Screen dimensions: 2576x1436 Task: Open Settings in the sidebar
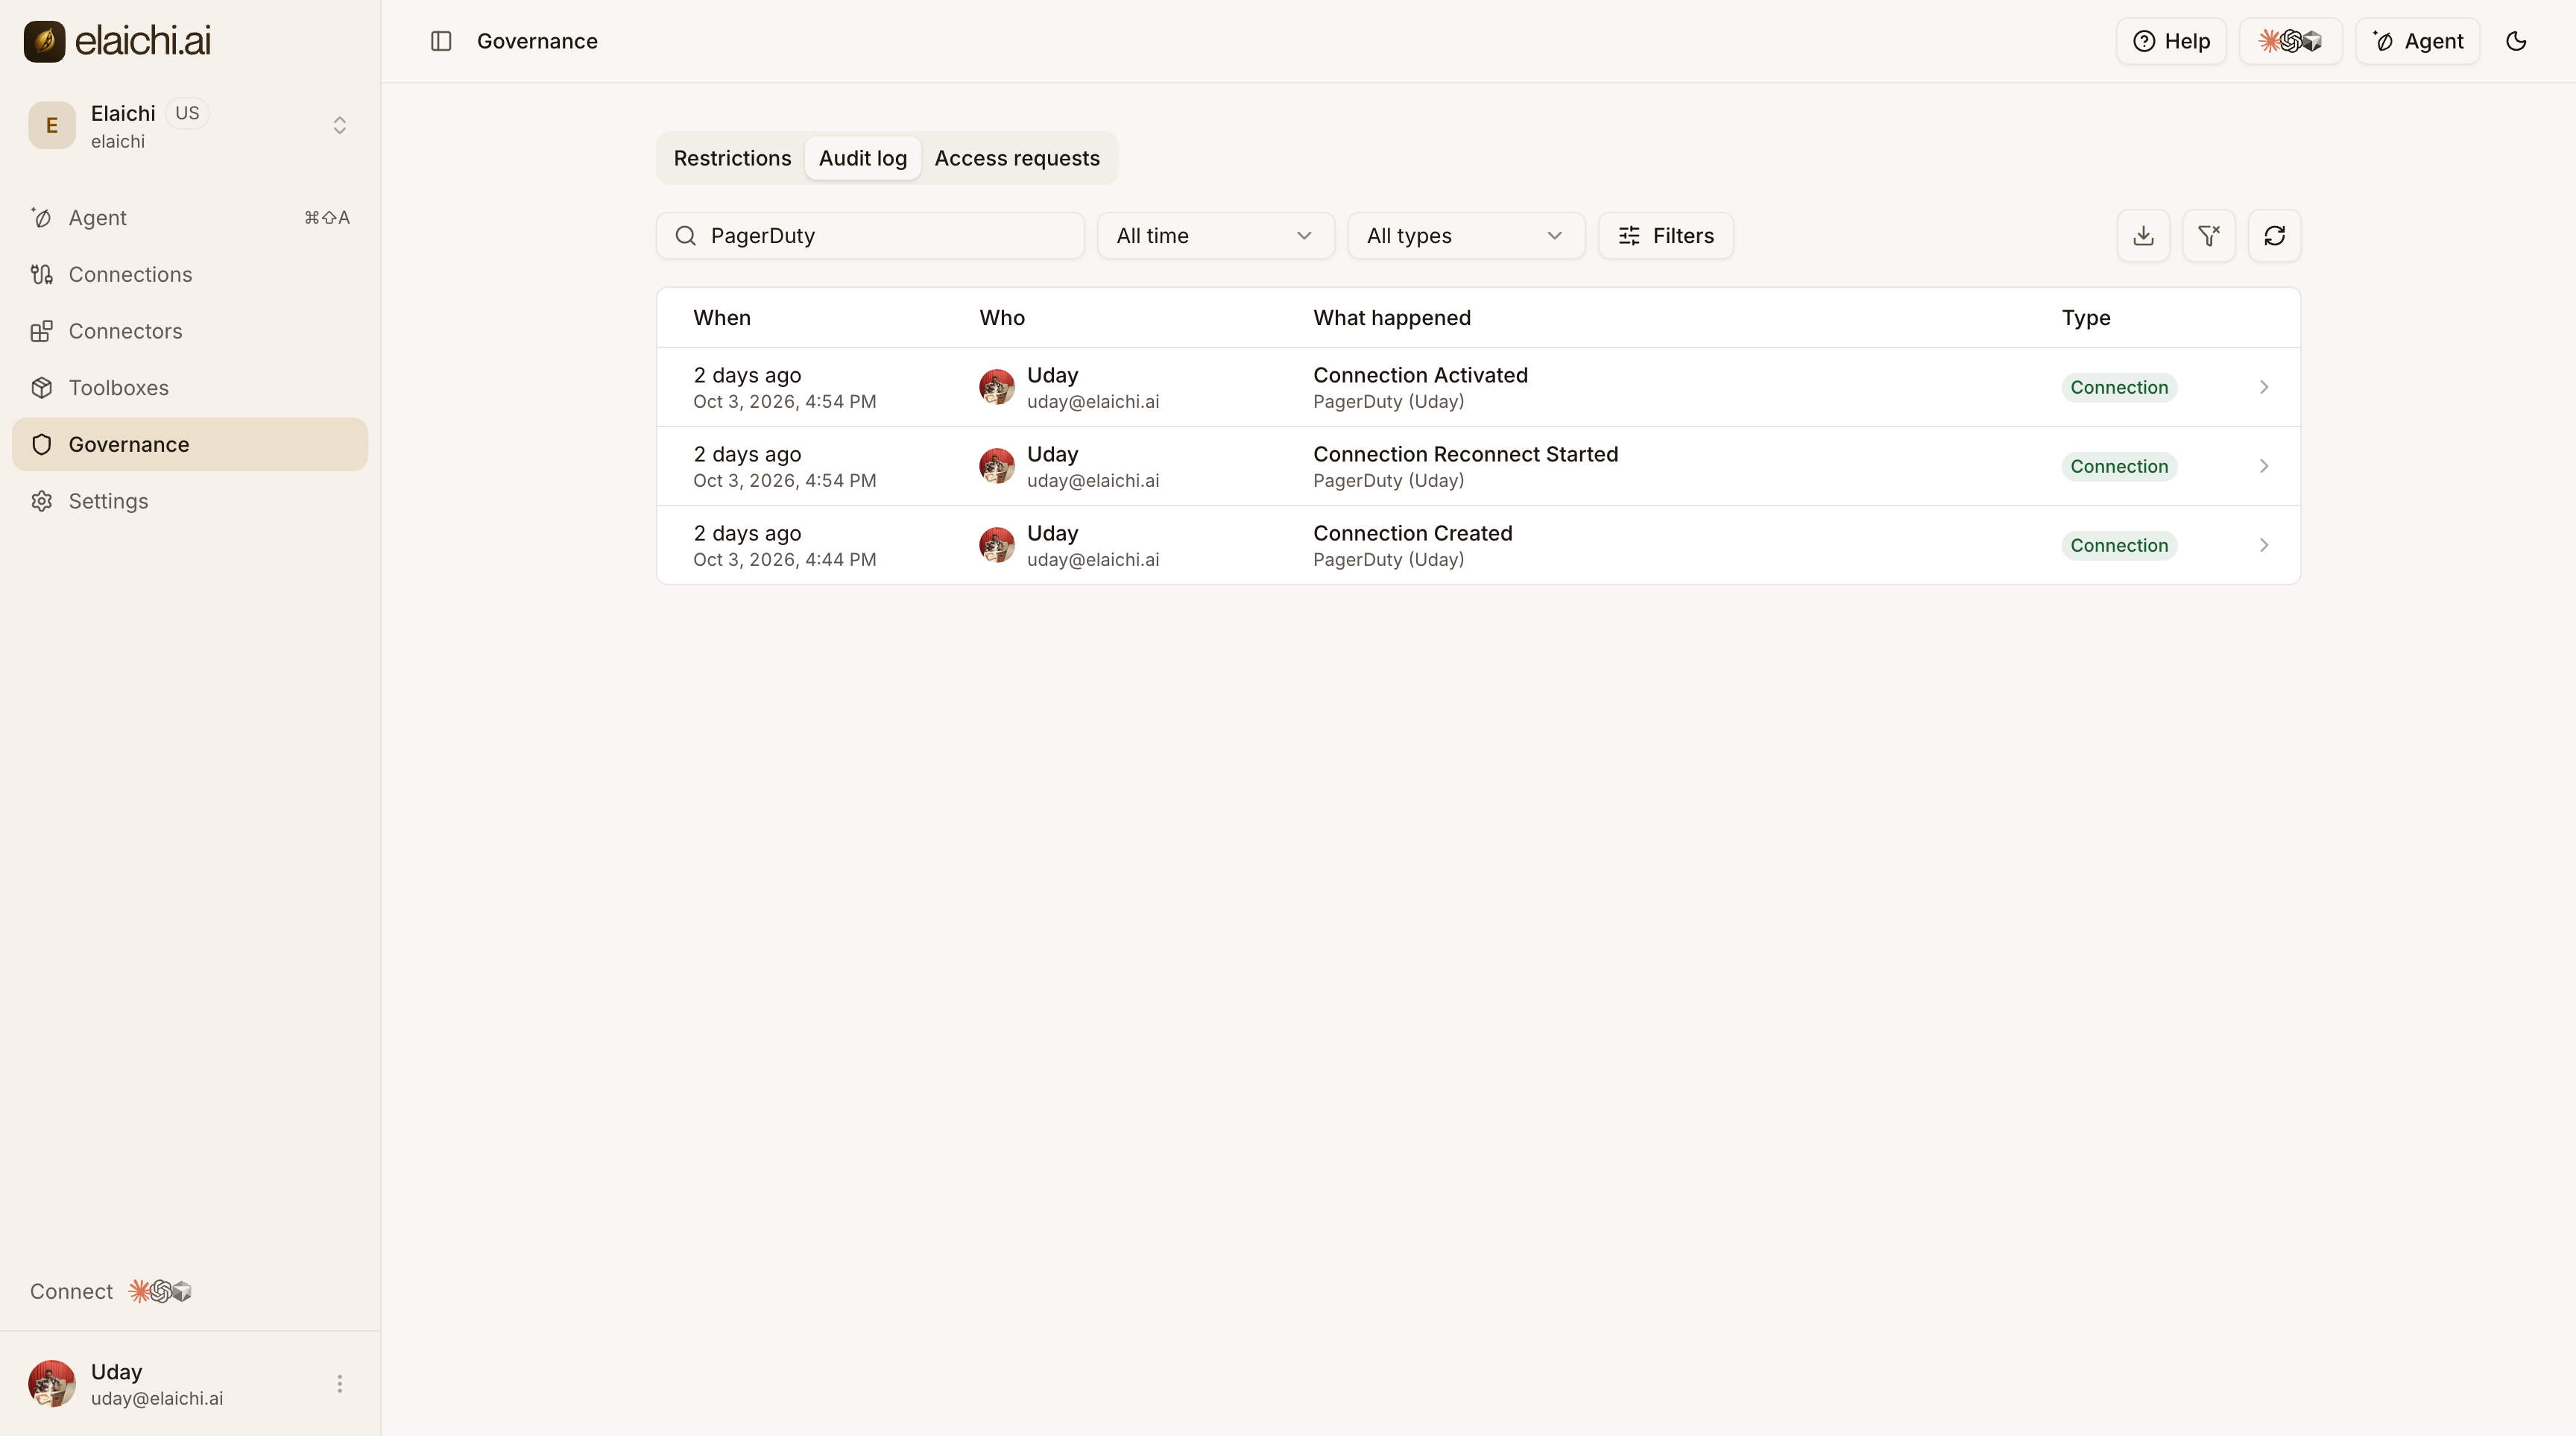pyautogui.click(x=190, y=501)
